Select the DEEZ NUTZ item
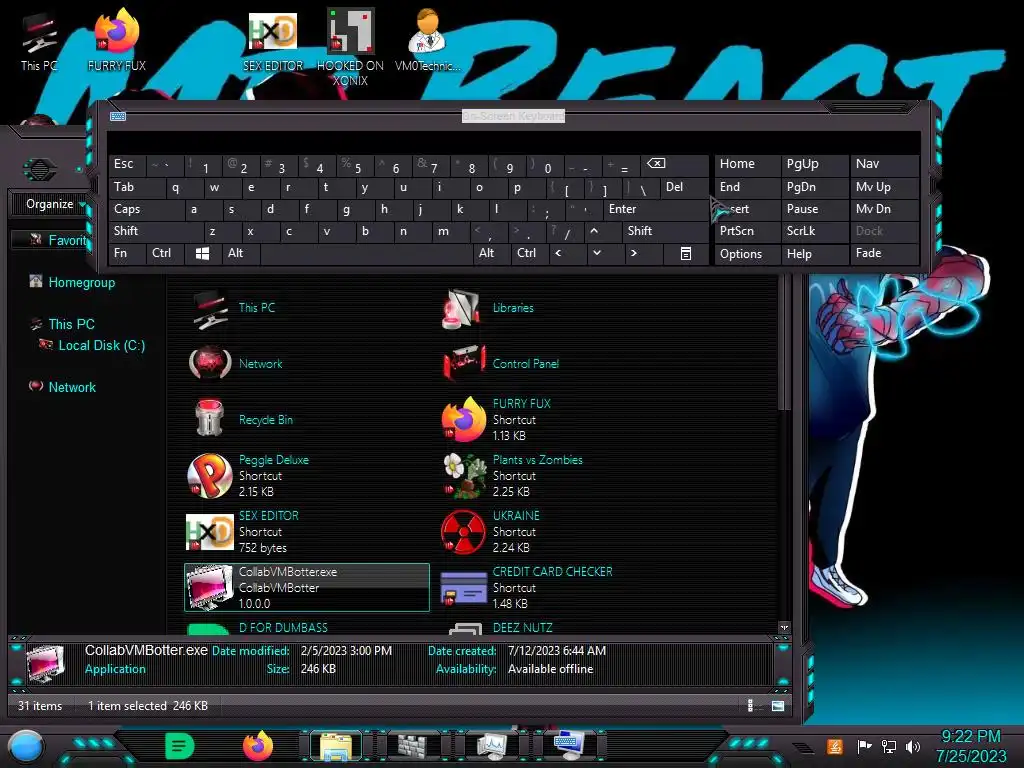This screenshot has width=1024, height=768. pos(502,628)
